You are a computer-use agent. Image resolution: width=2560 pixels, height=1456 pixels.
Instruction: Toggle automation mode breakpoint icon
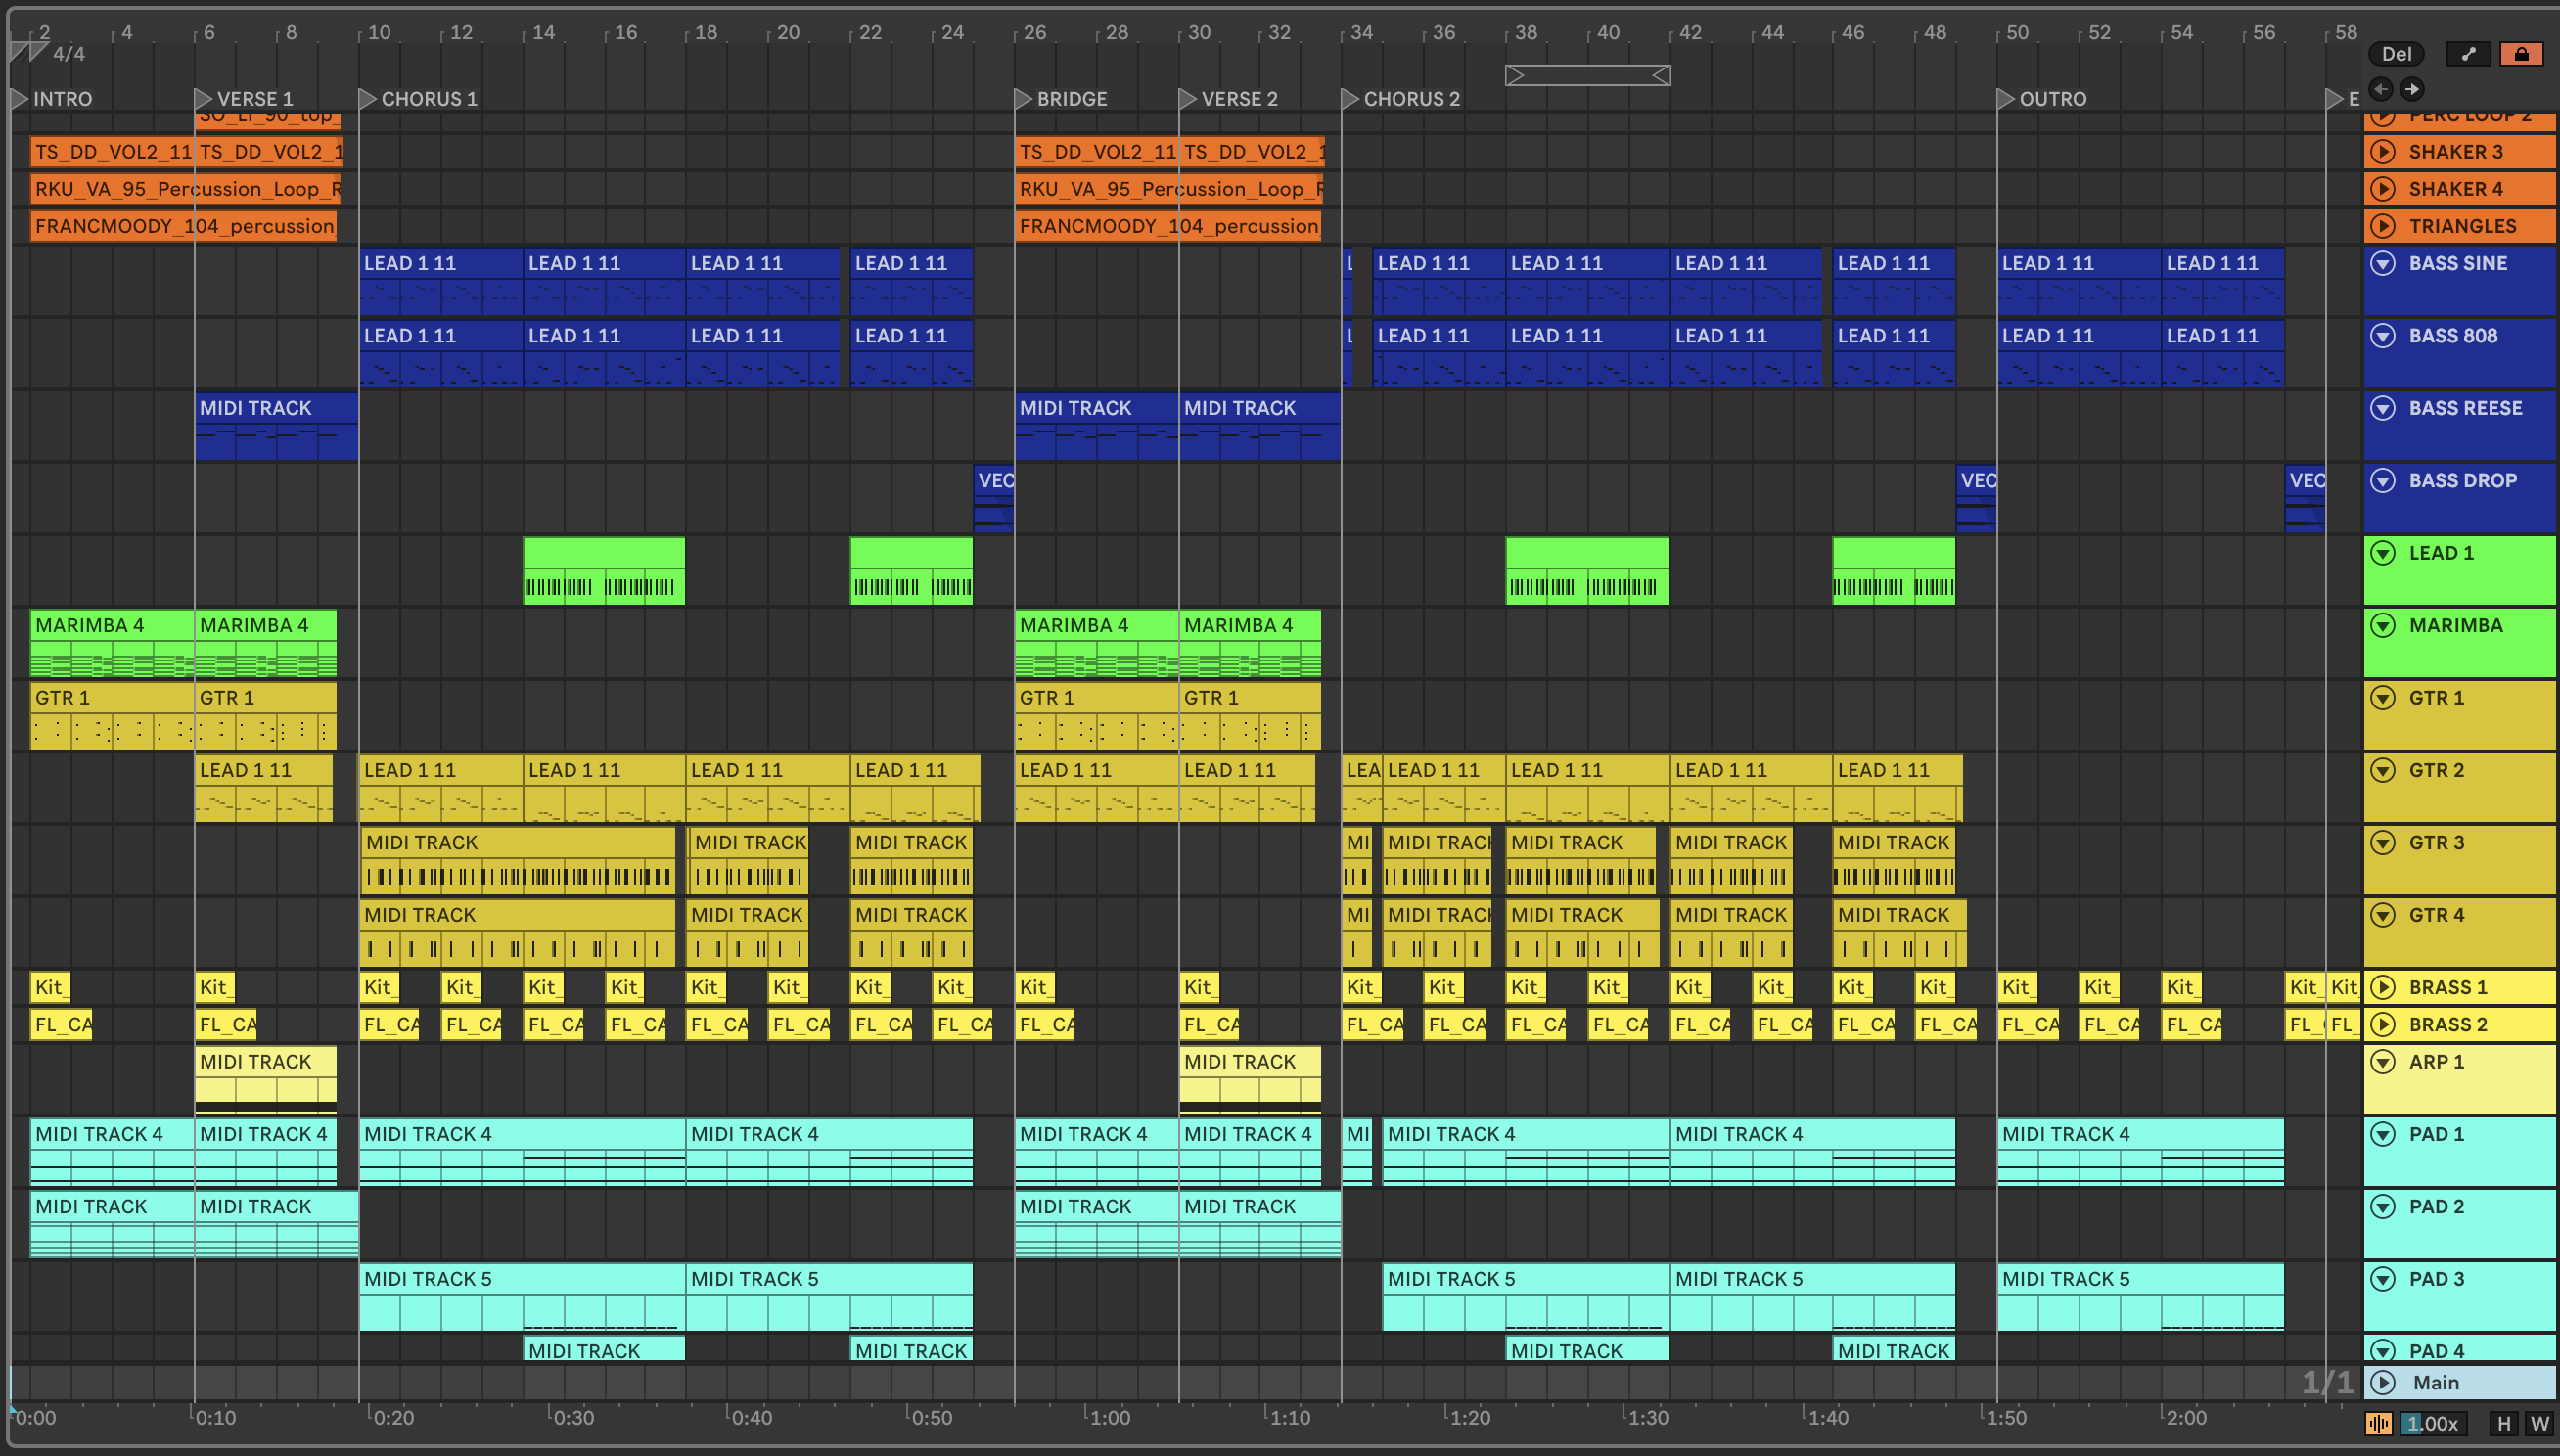pyautogui.click(x=2469, y=54)
